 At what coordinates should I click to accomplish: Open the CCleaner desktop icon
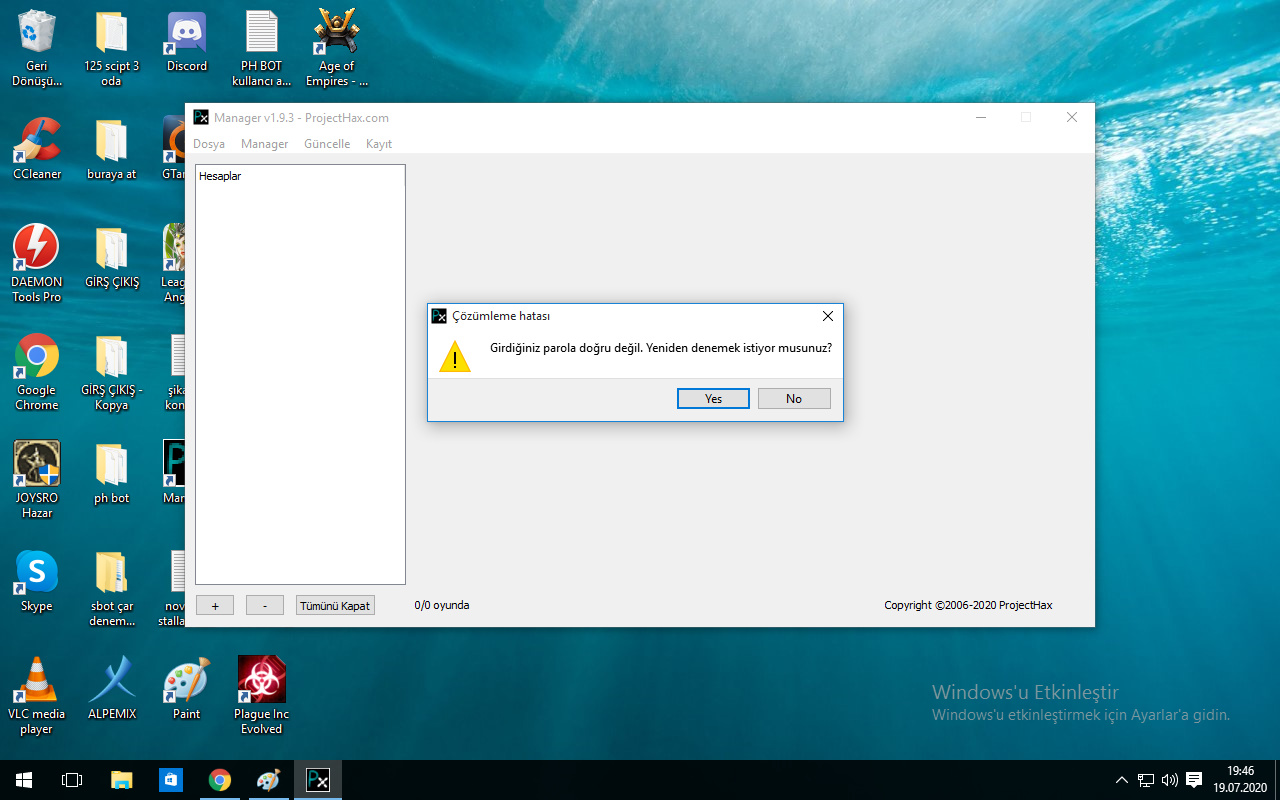(x=37, y=143)
